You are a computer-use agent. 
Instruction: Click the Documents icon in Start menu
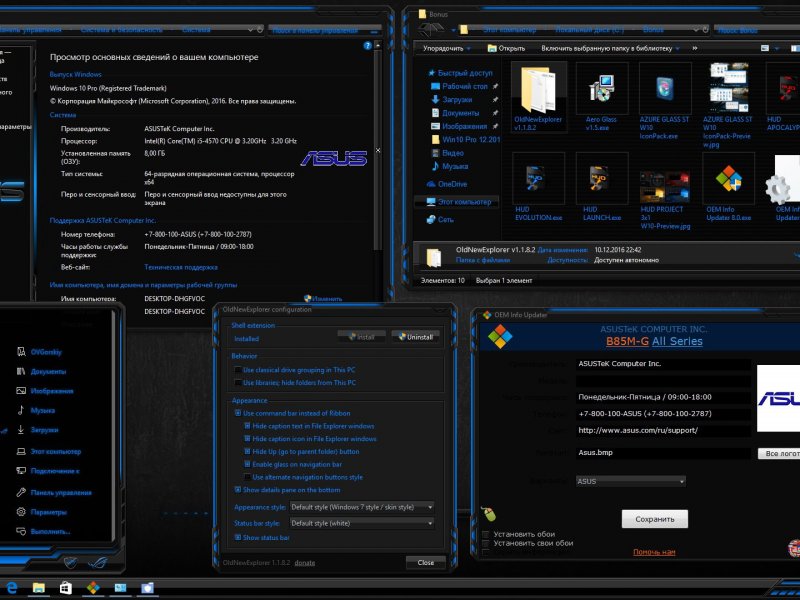[21, 371]
